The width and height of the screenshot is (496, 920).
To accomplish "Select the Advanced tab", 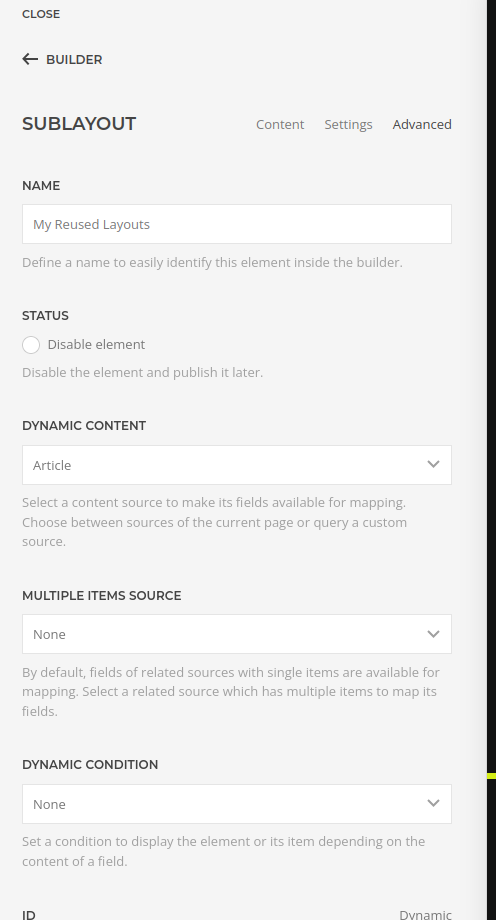I will coord(422,124).
